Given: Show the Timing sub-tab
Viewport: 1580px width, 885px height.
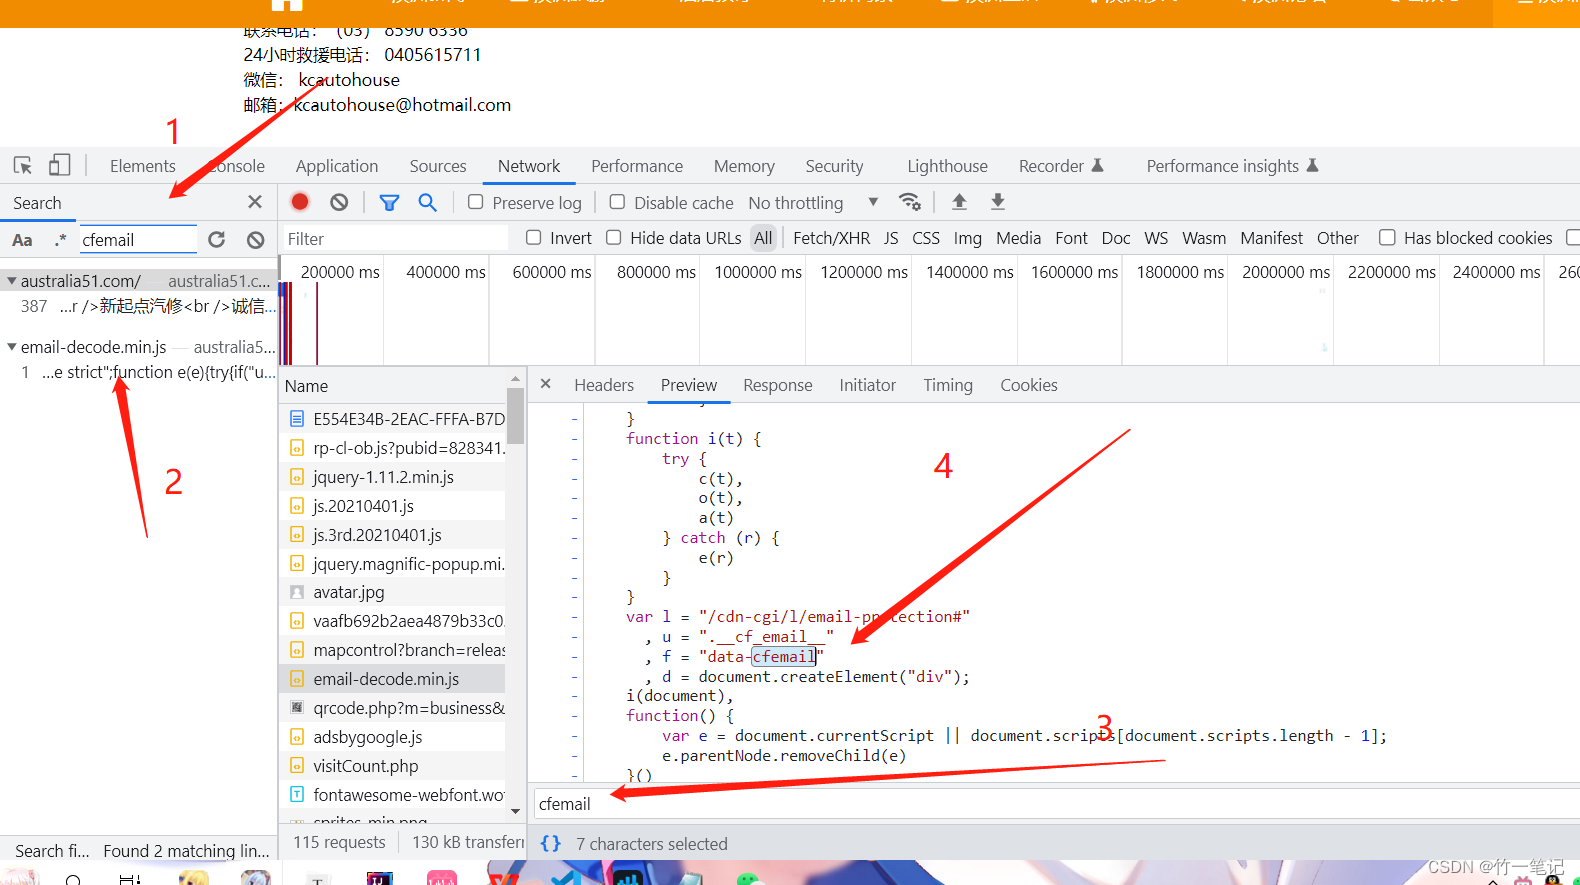Looking at the screenshot, I should click(x=947, y=385).
